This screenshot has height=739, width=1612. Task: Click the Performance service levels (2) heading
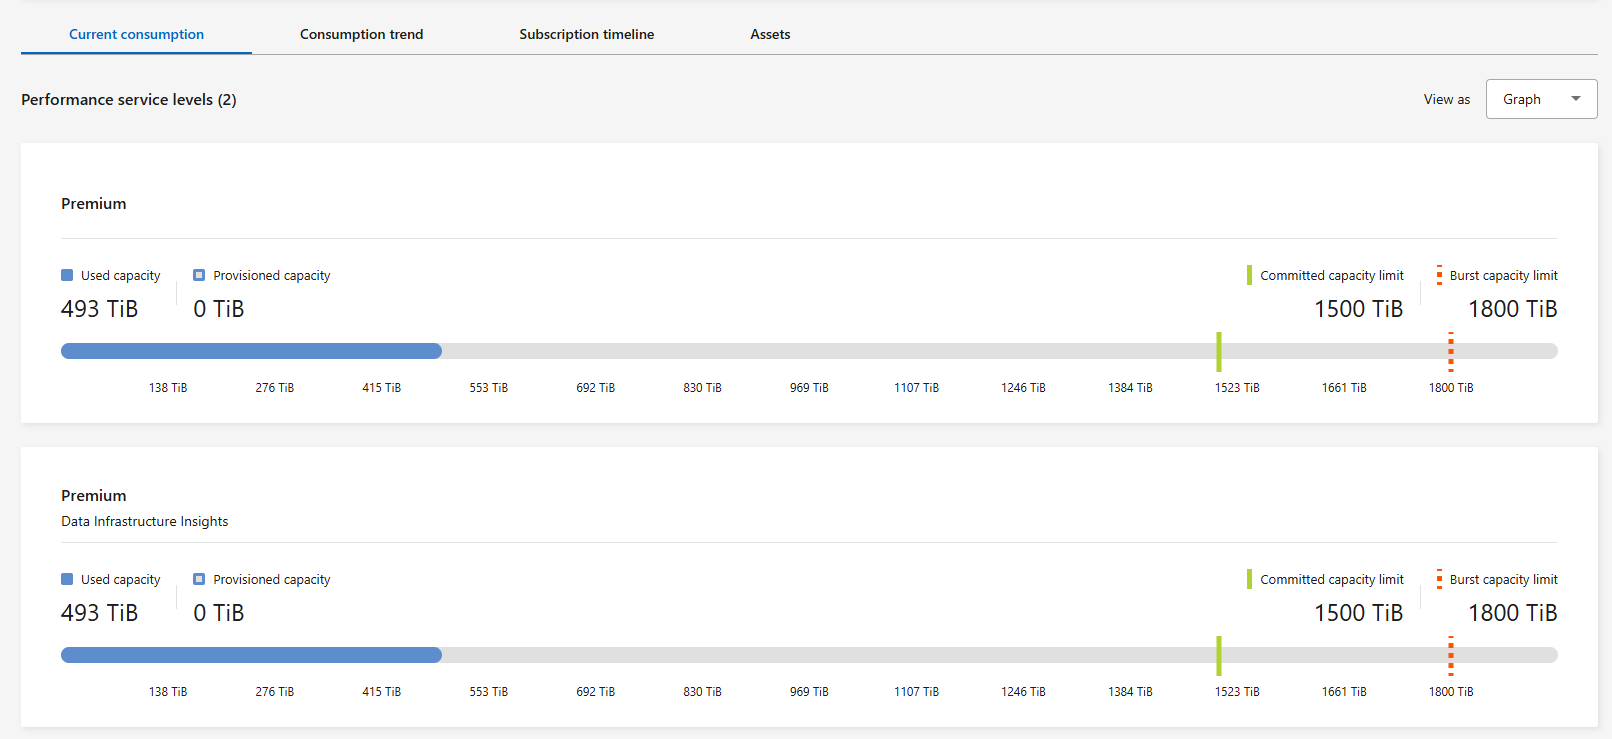pyautogui.click(x=128, y=100)
